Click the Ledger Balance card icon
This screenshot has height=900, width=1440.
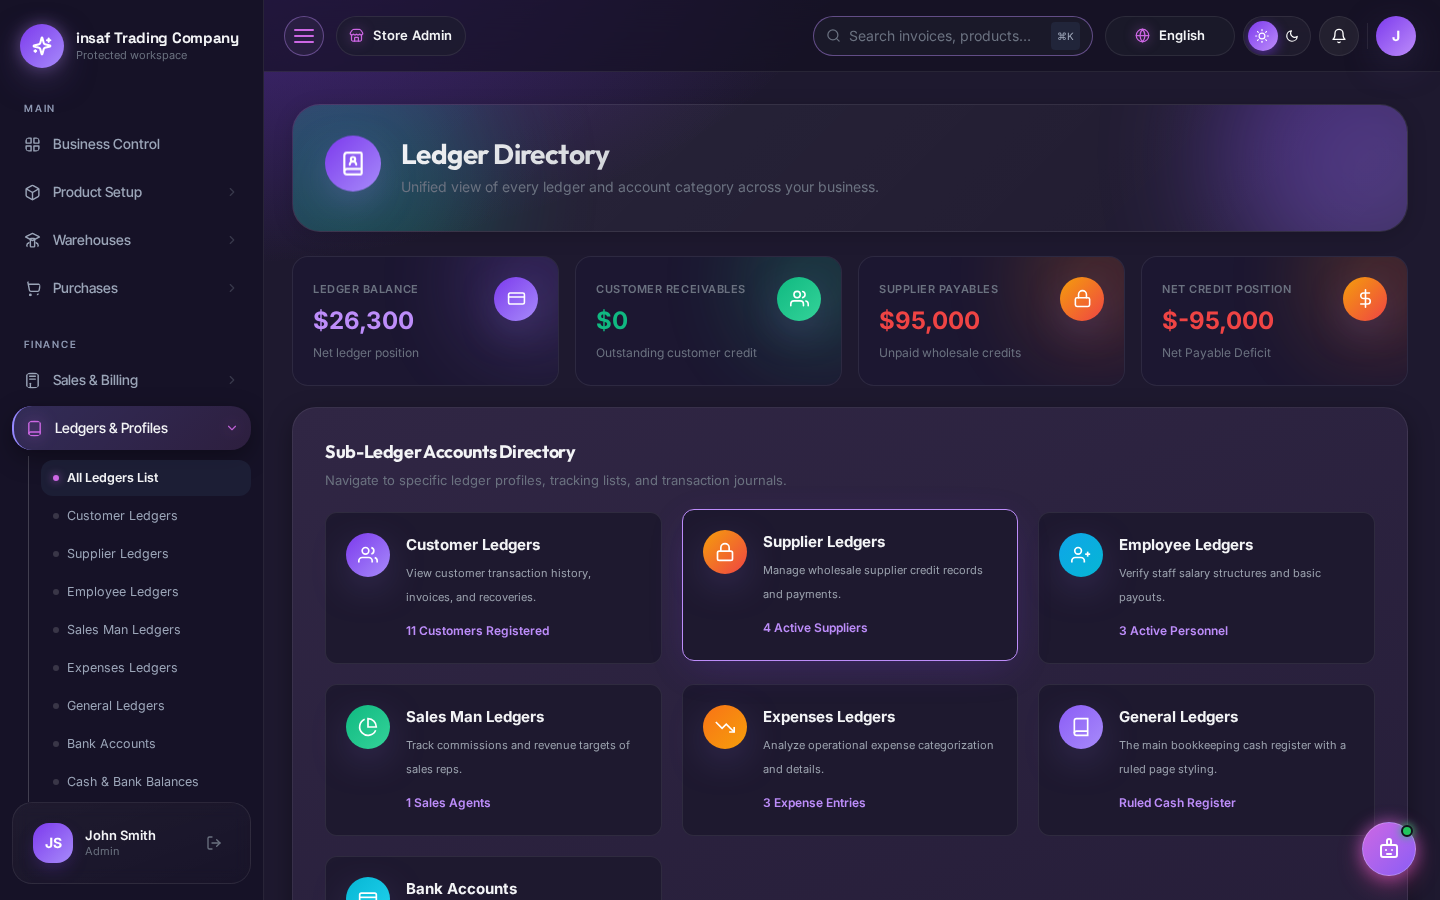pyautogui.click(x=516, y=299)
